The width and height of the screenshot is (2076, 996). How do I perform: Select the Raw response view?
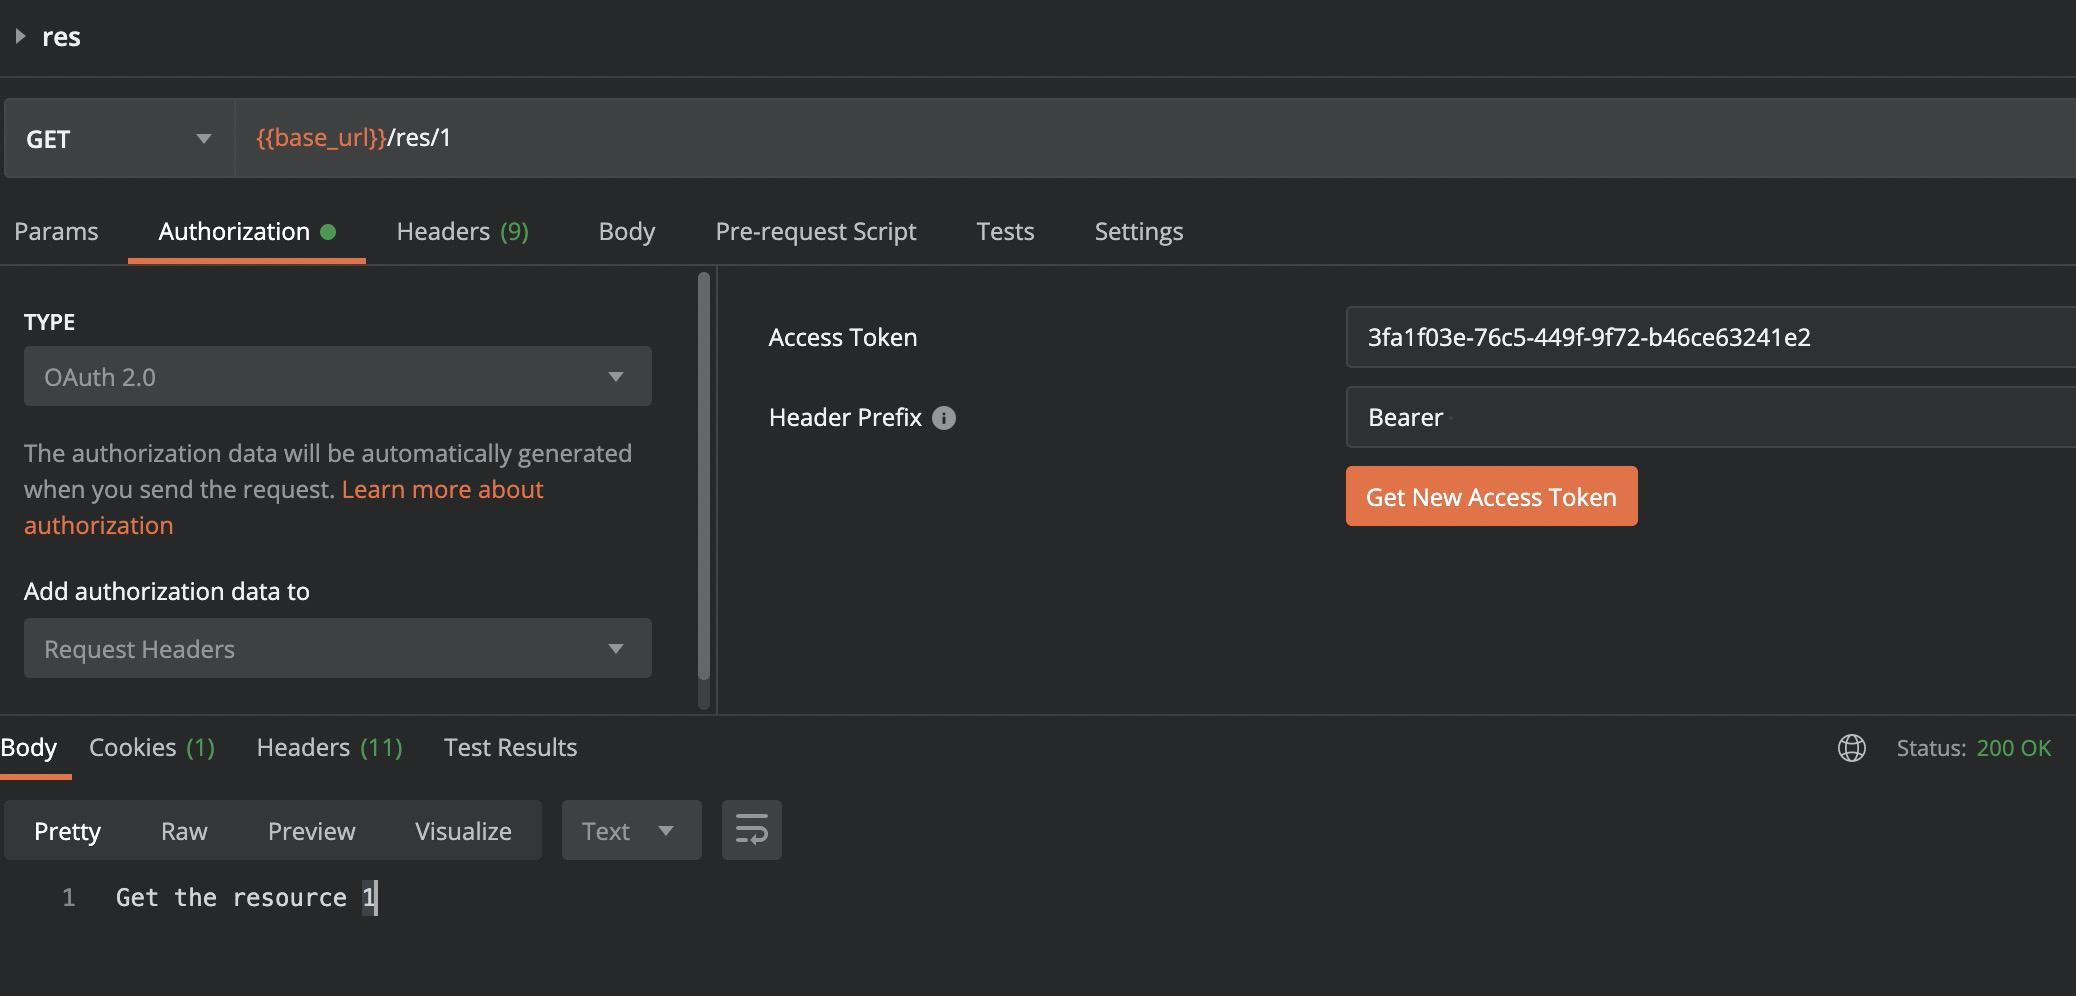(184, 831)
